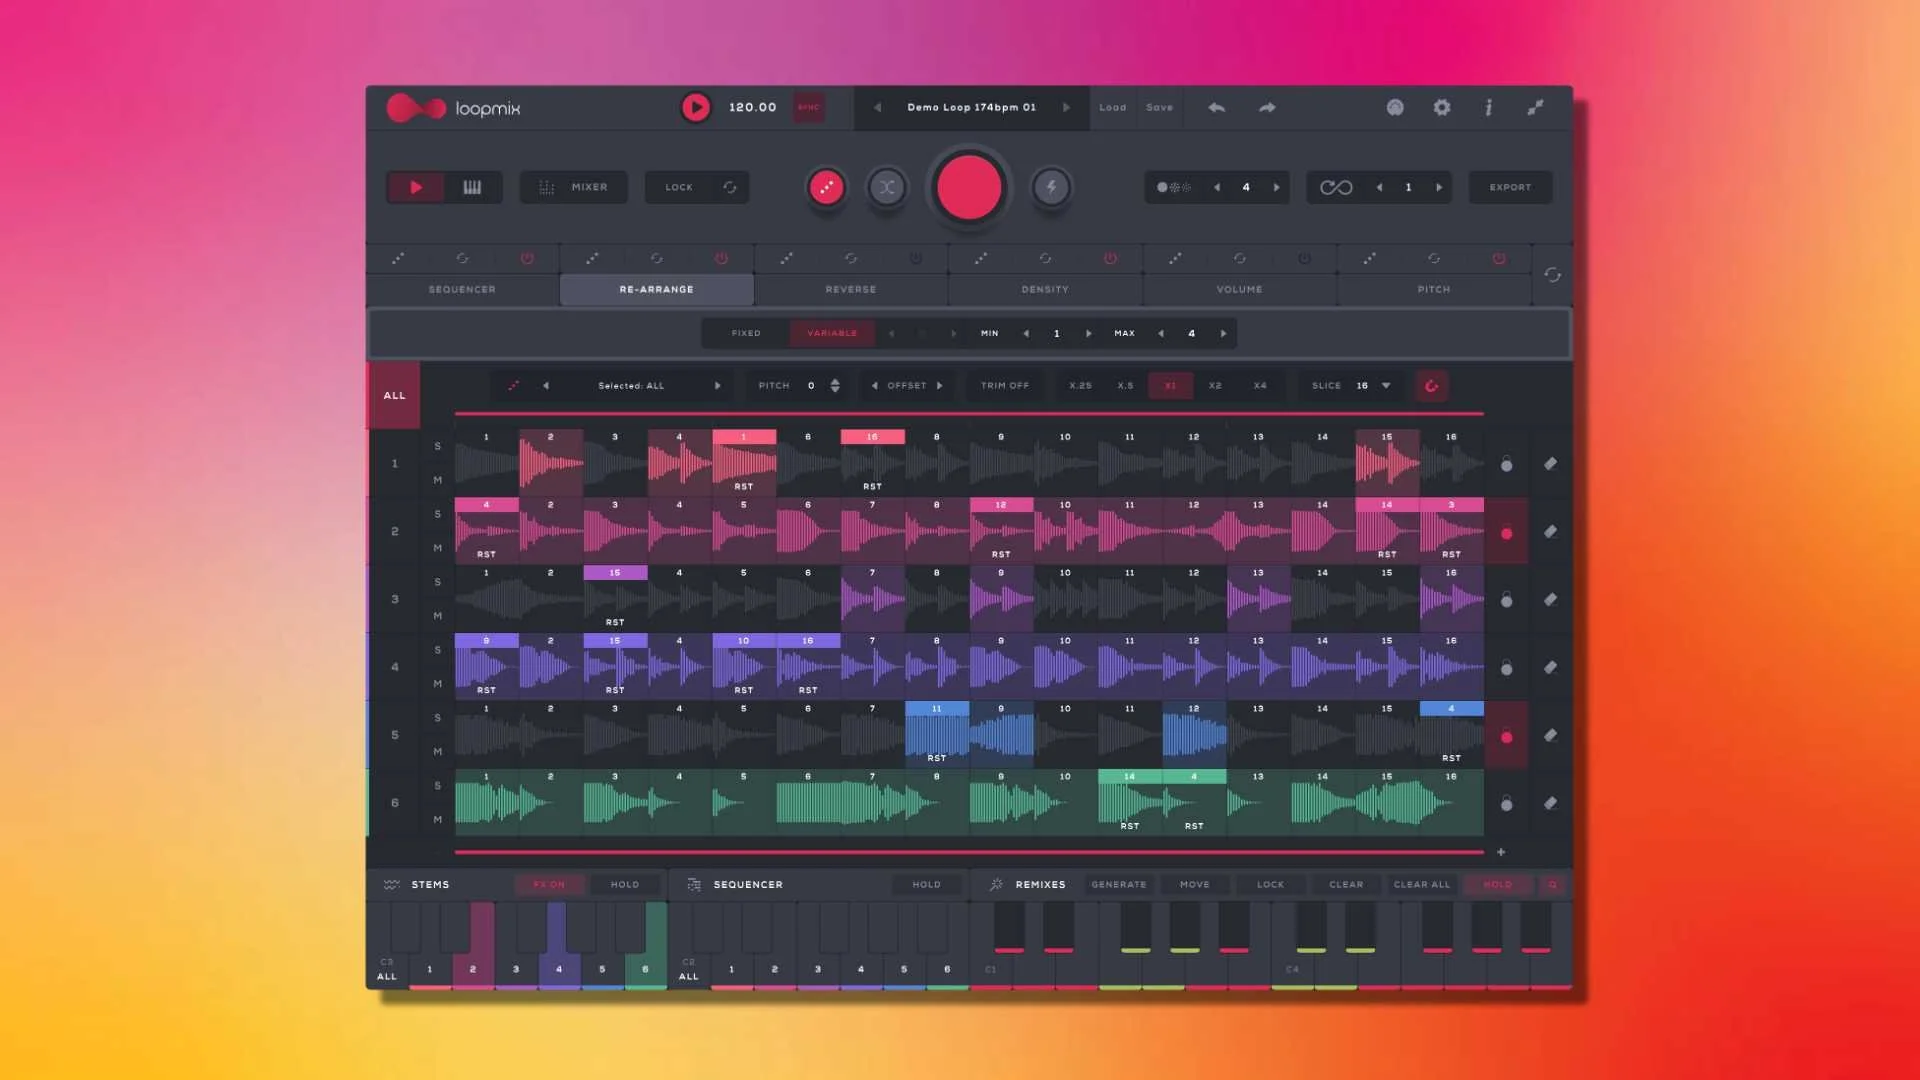Toggle the power icon above the Density tab

(1108, 258)
